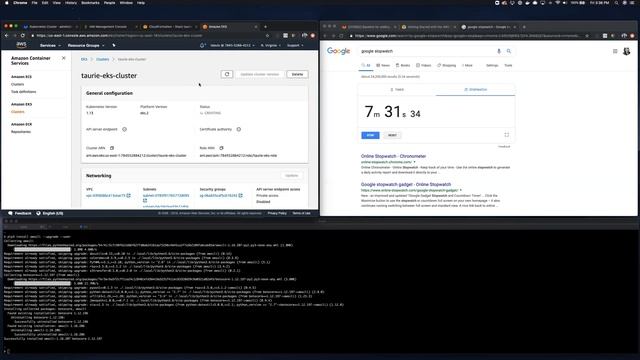
Task: Click the Google search box with "google stopwatch"
Action: [427, 51]
